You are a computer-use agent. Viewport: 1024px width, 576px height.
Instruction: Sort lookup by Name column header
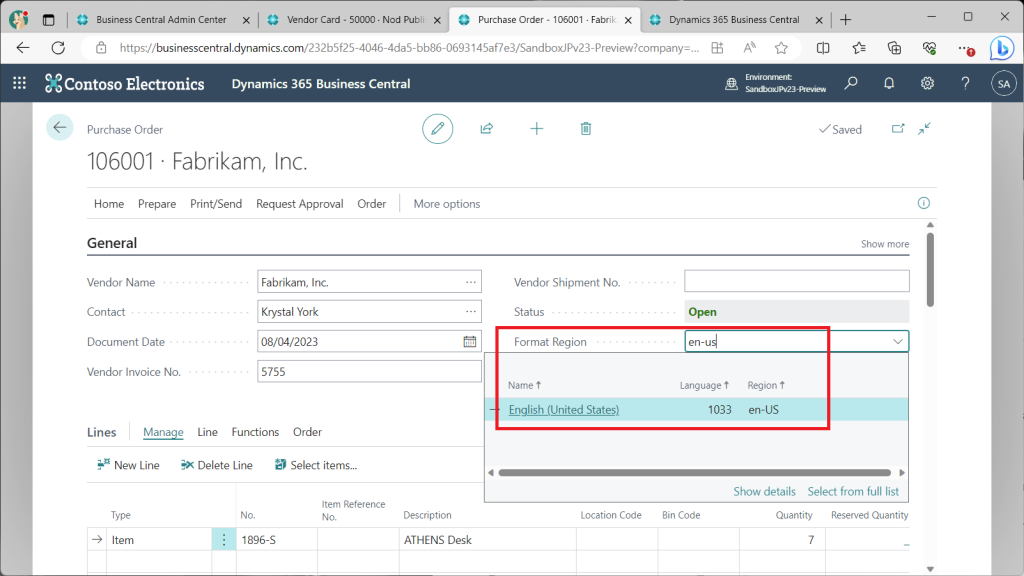tap(524, 385)
